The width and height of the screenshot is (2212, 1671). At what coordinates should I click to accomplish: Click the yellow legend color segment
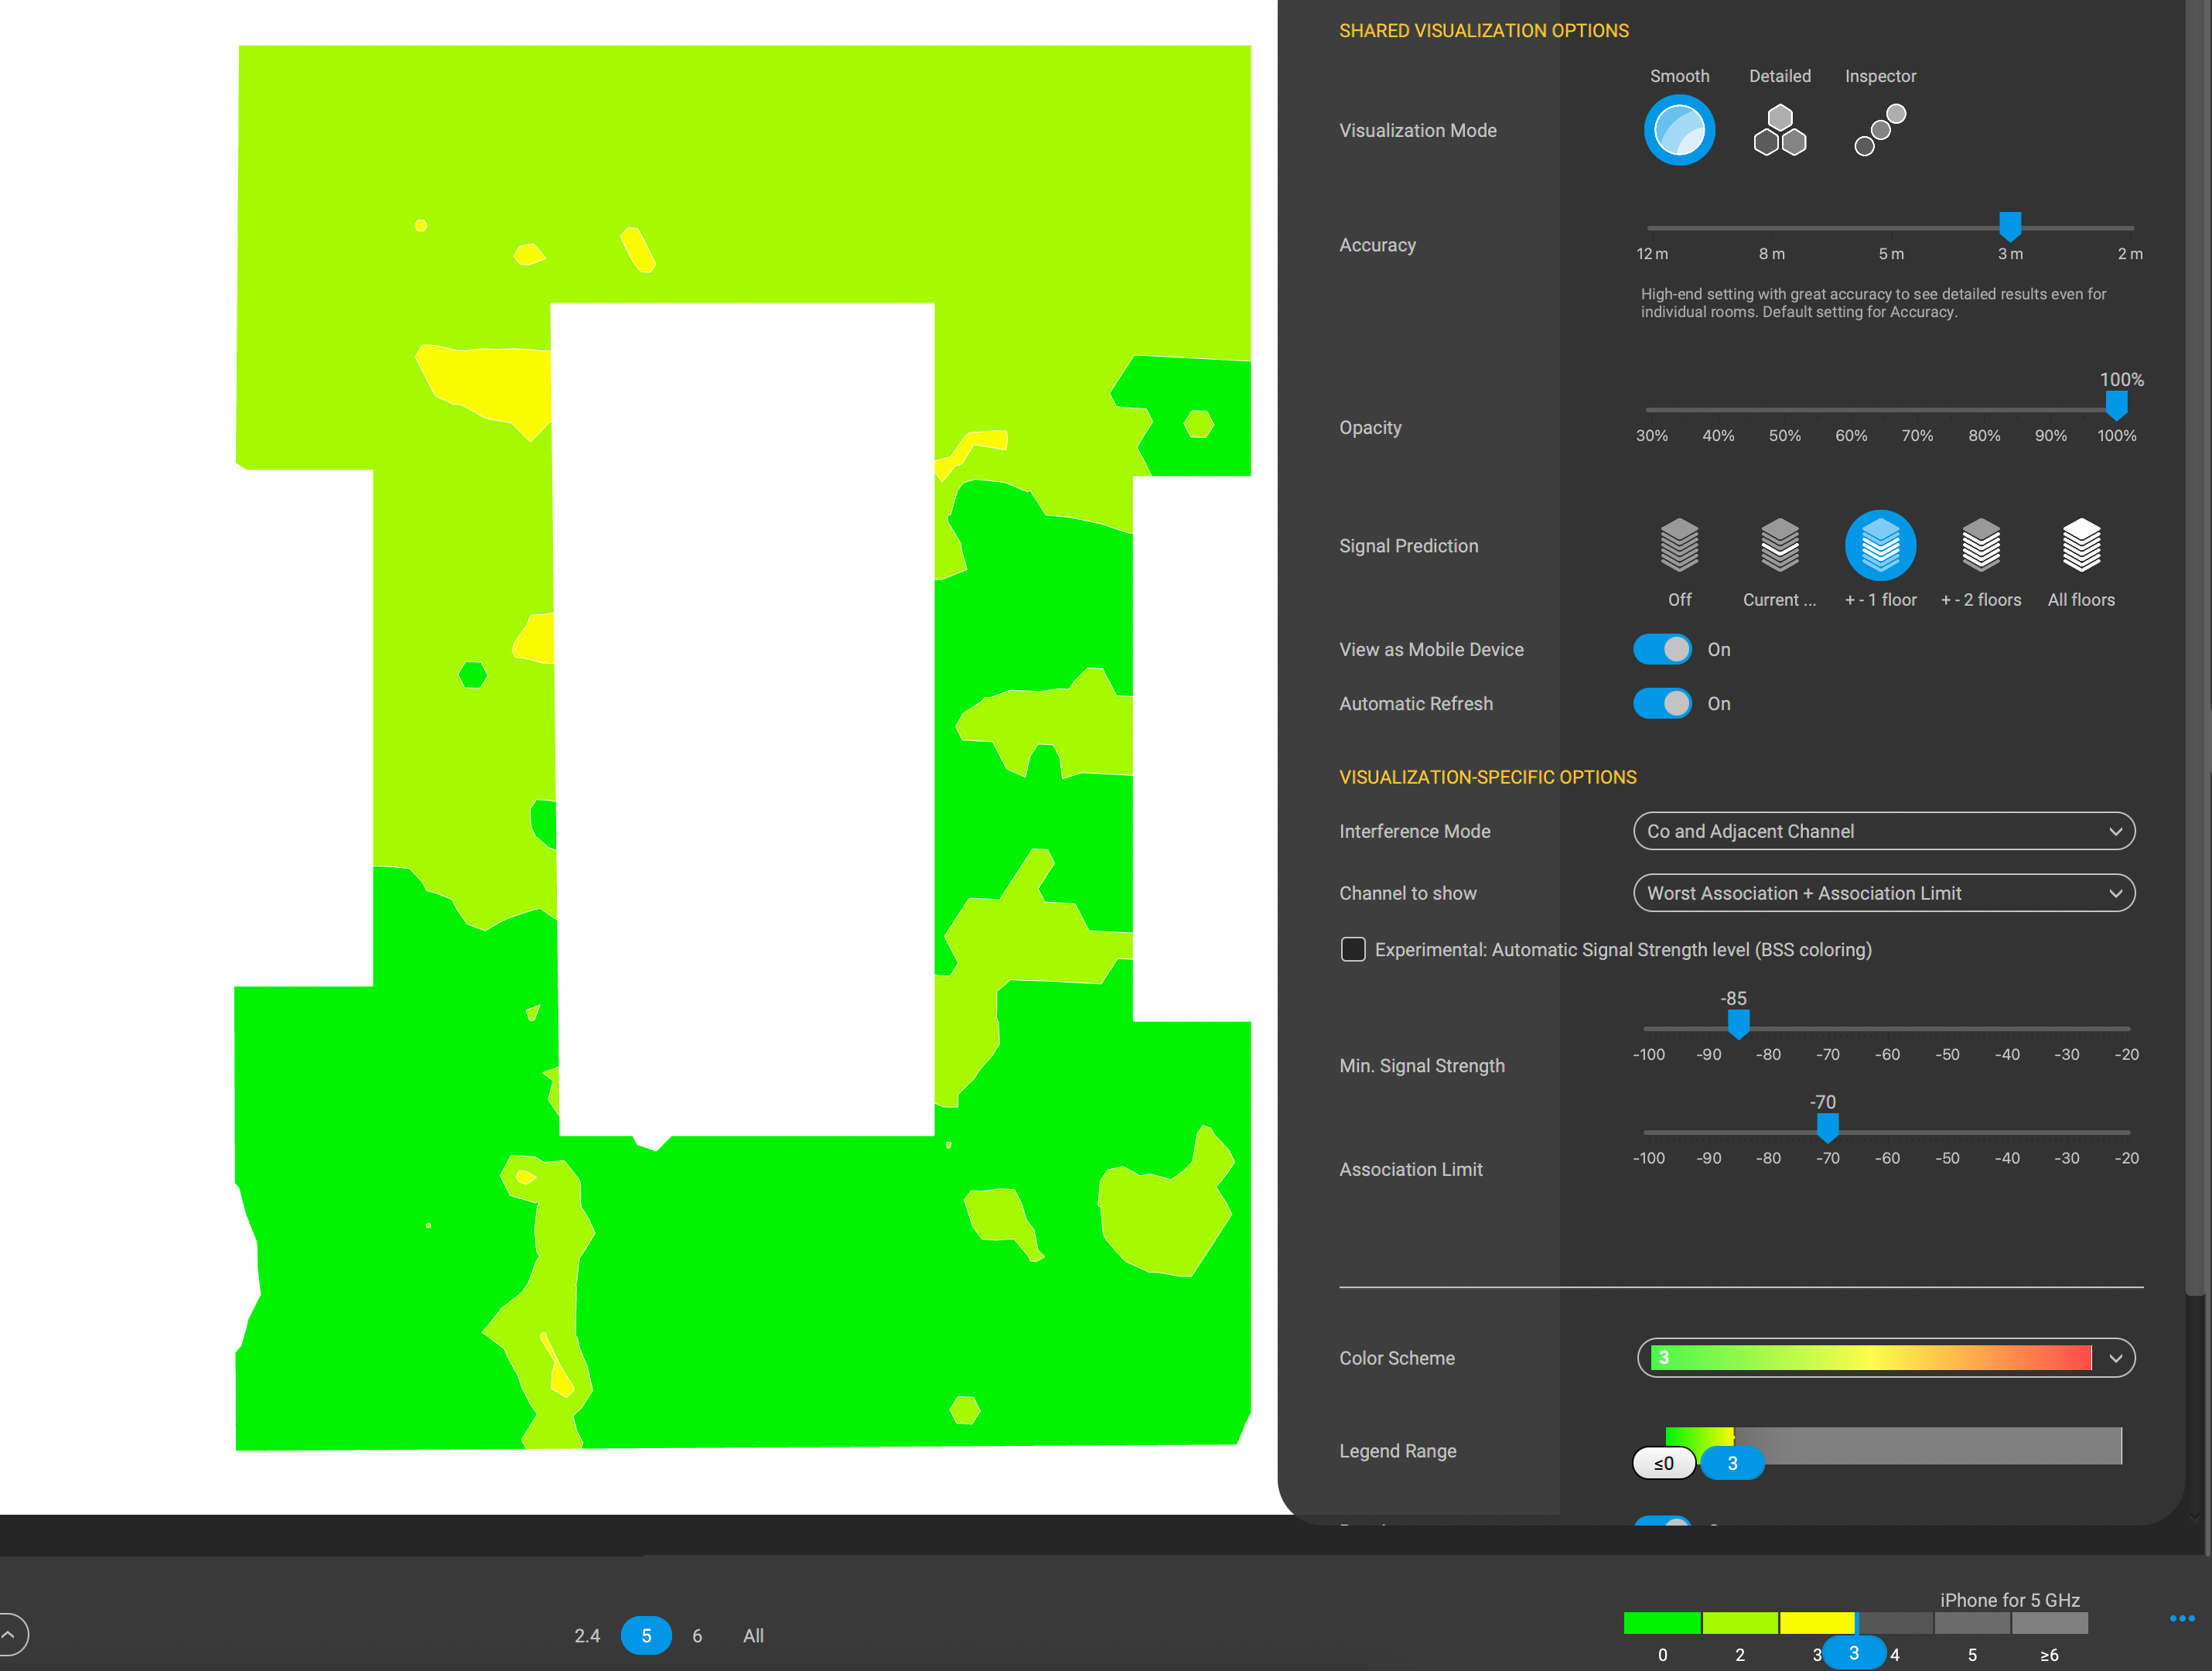point(1817,1622)
